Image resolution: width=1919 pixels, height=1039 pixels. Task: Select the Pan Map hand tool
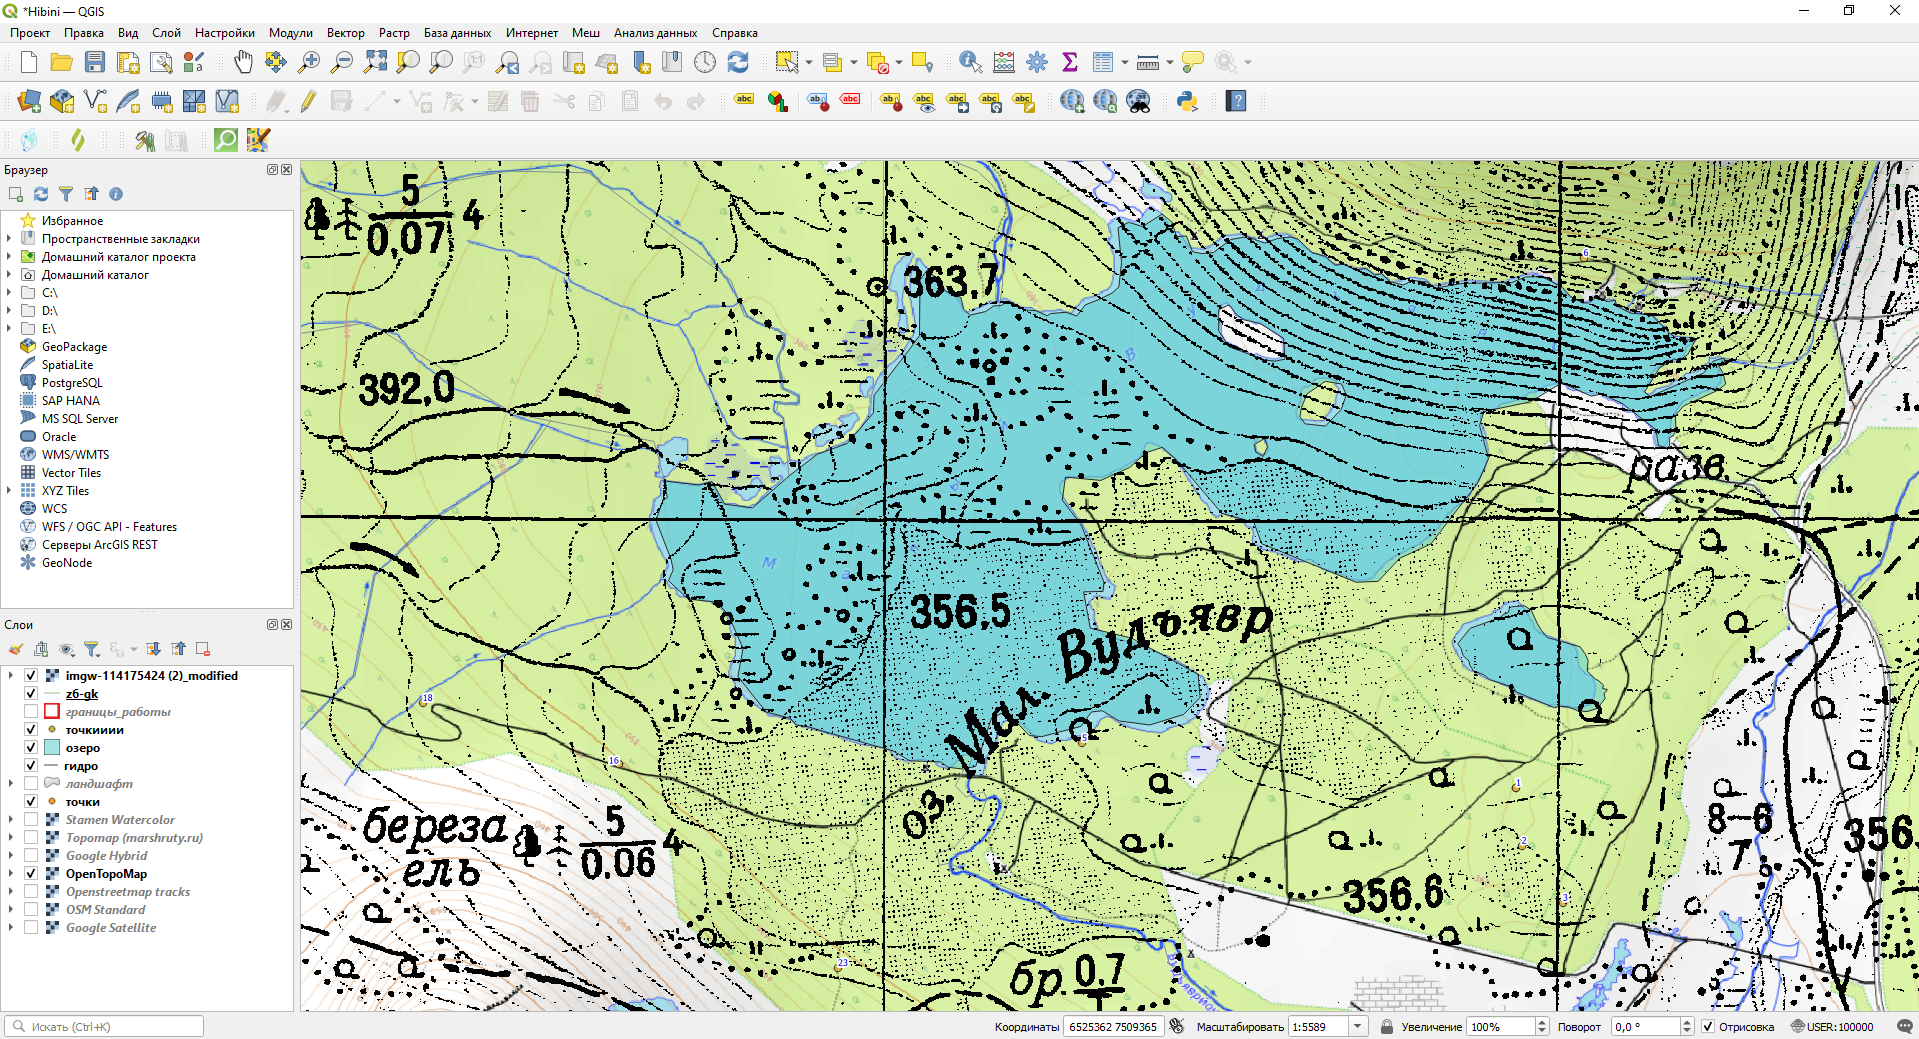(x=243, y=62)
